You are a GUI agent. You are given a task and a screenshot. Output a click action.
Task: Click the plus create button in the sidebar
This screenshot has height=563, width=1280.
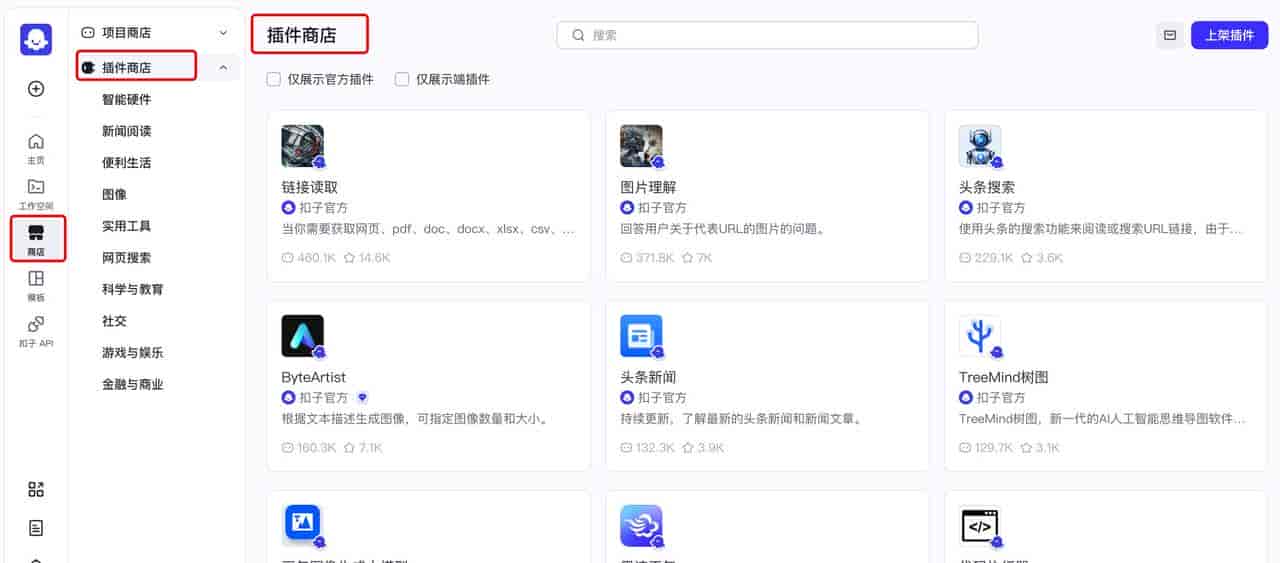tap(36, 89)
